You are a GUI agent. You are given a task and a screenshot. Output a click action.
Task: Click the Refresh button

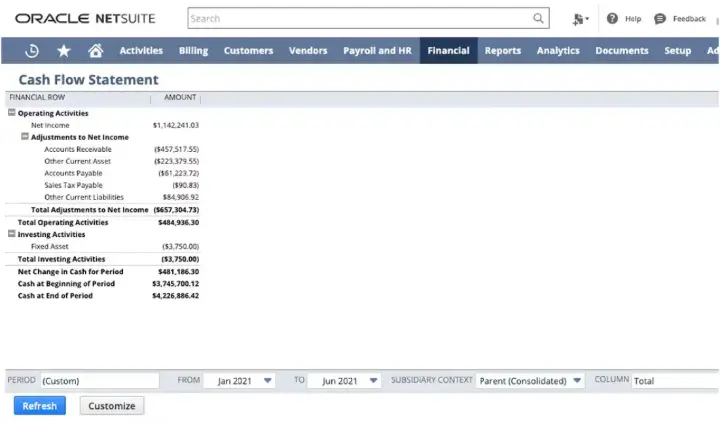[39, 406]
